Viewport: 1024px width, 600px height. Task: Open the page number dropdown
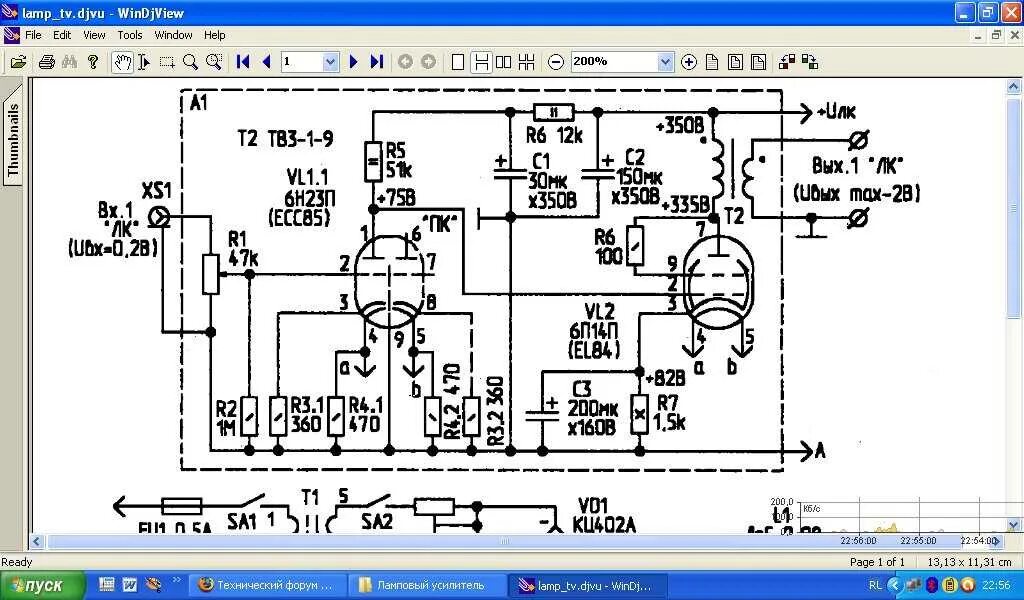click(x=330, y=62)
